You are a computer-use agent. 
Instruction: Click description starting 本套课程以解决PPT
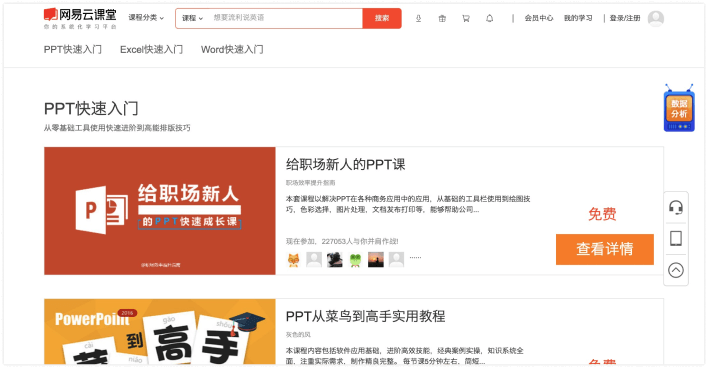coord(408,204)
